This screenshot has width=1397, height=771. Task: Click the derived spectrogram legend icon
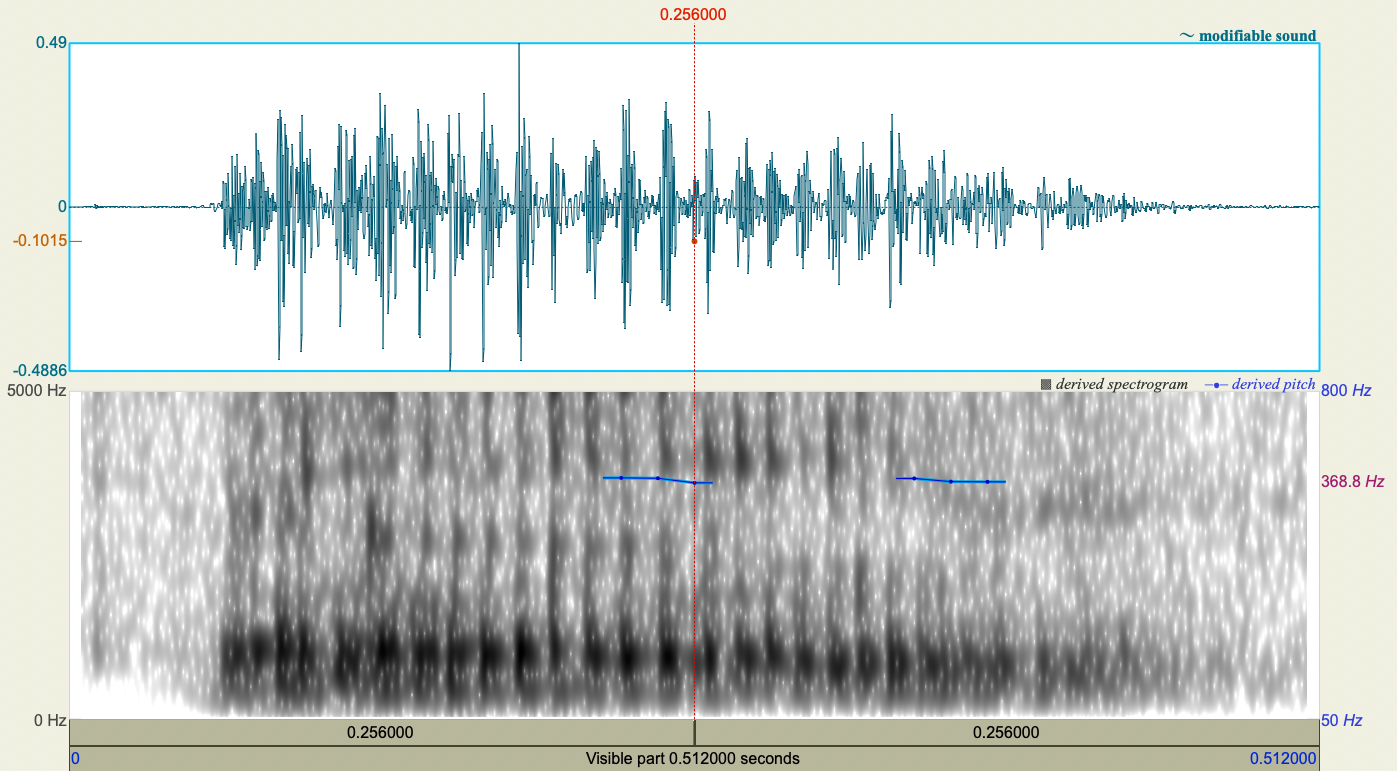point(1044,383)
